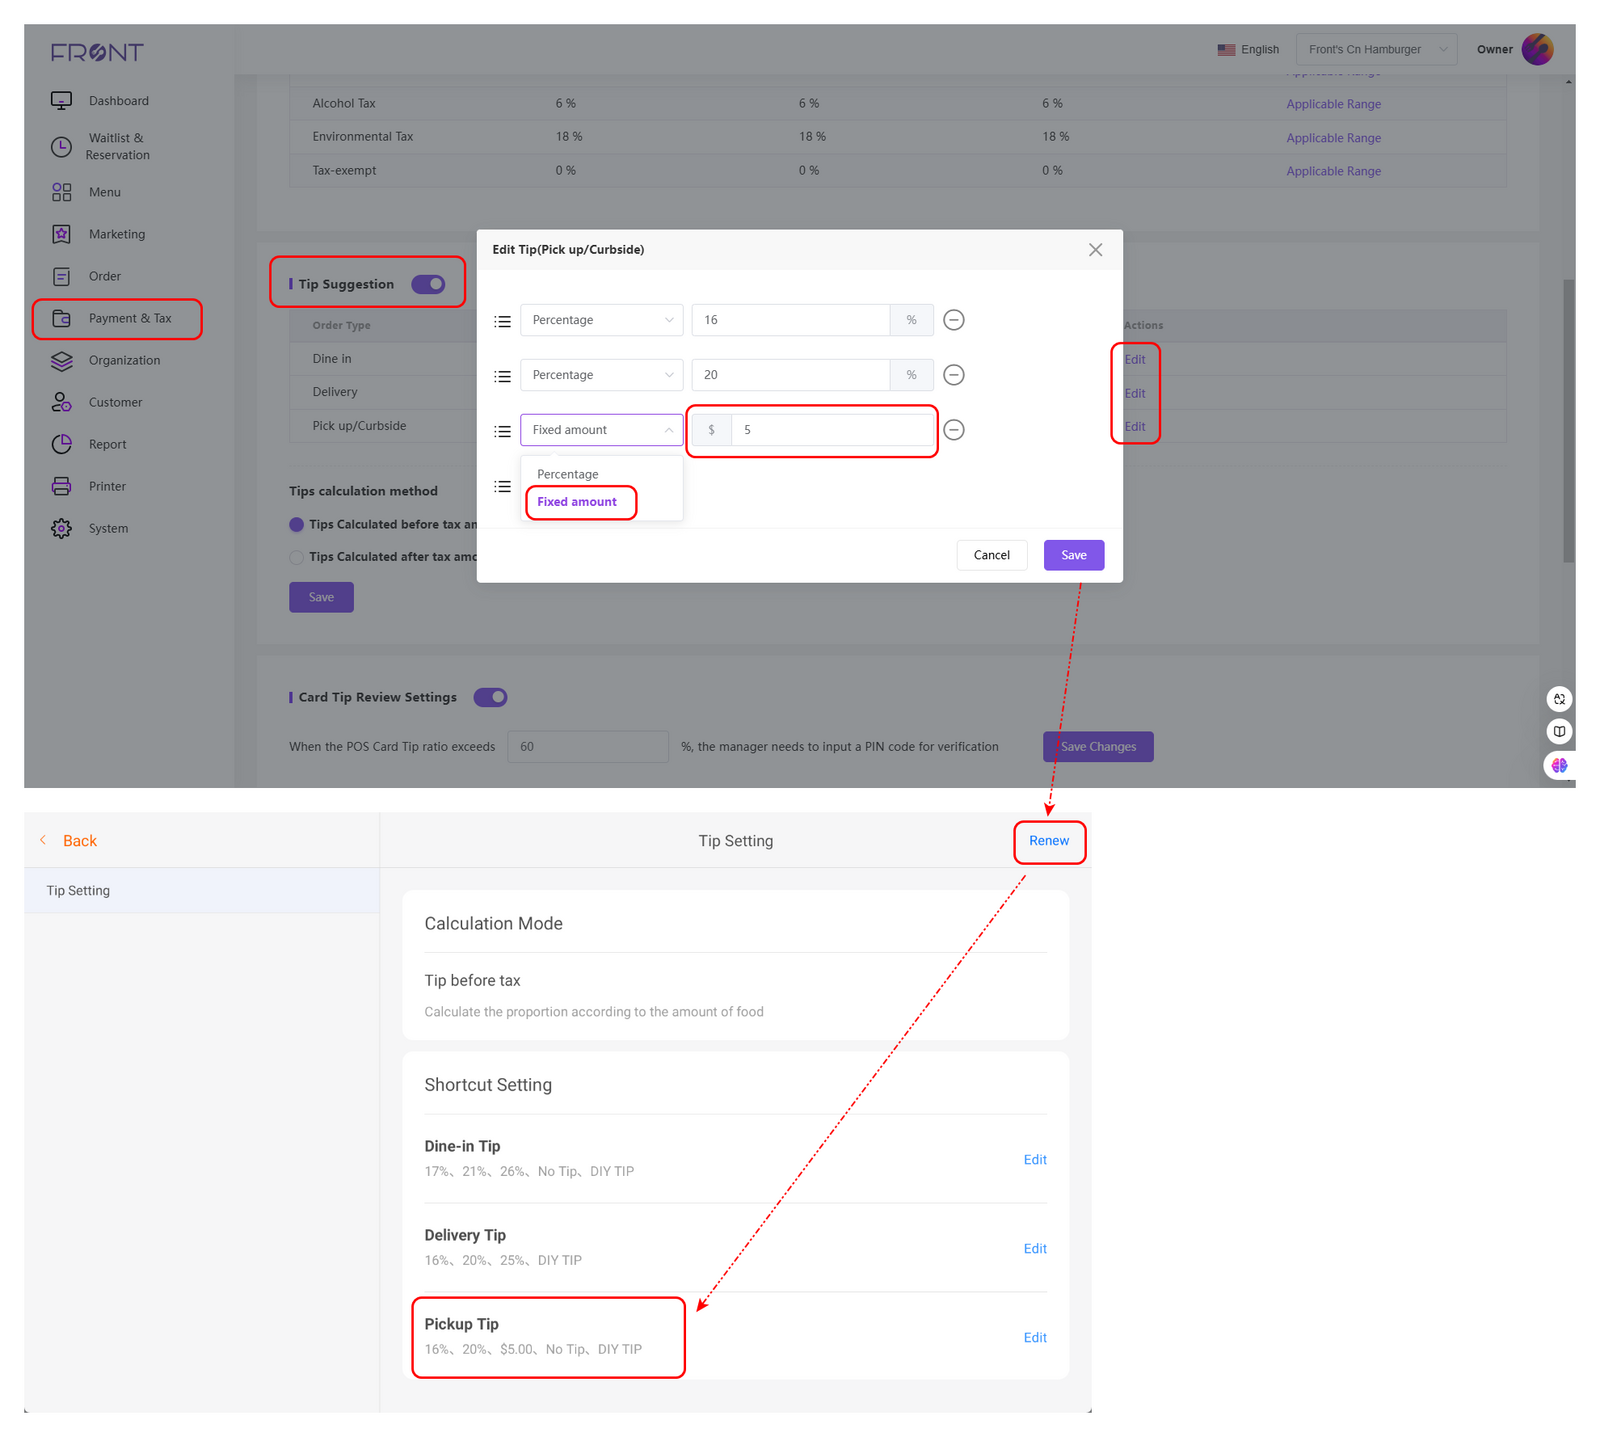
Task: Open Organization from the sidebar icon
Action: coord(61,360)
